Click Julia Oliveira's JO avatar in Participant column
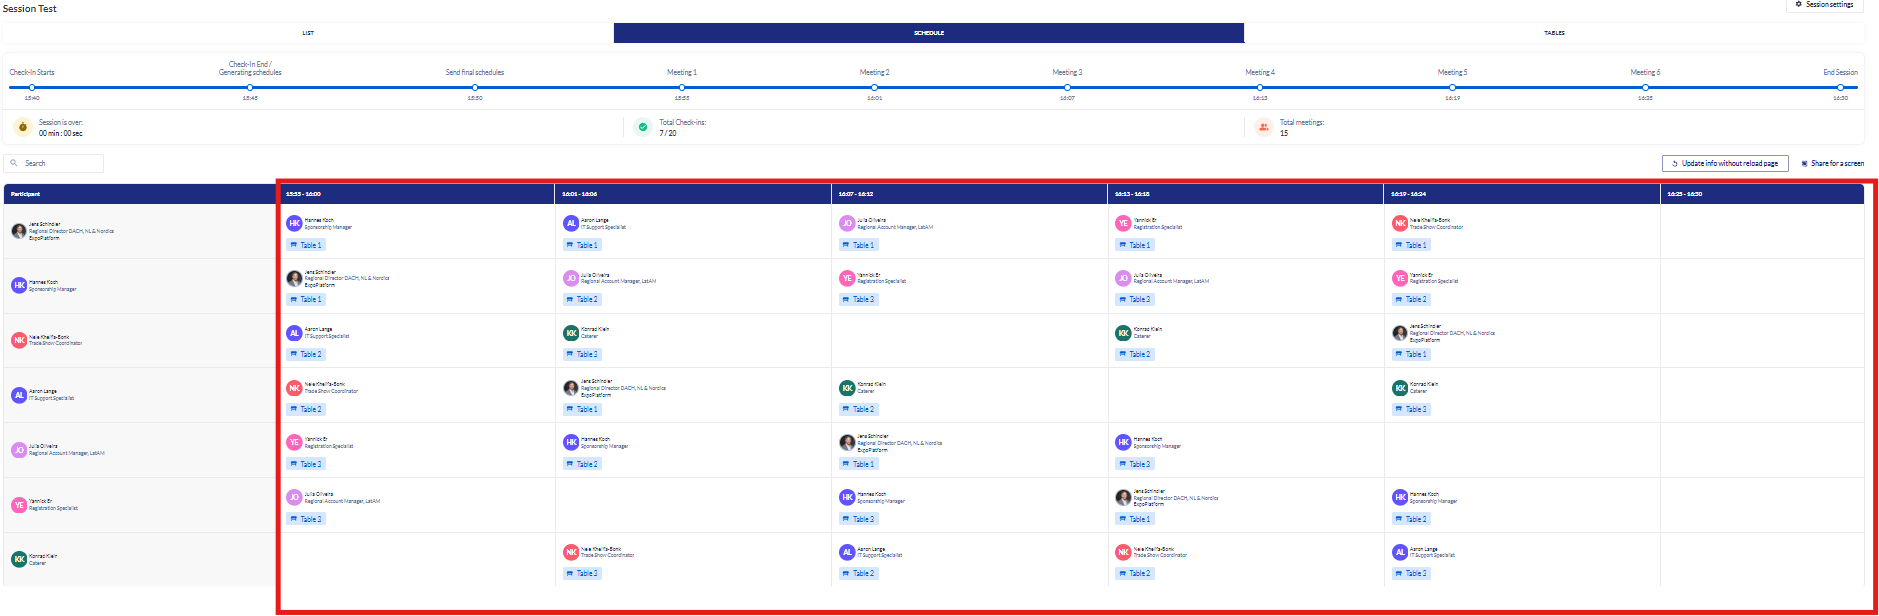 (x=19, y=450)
